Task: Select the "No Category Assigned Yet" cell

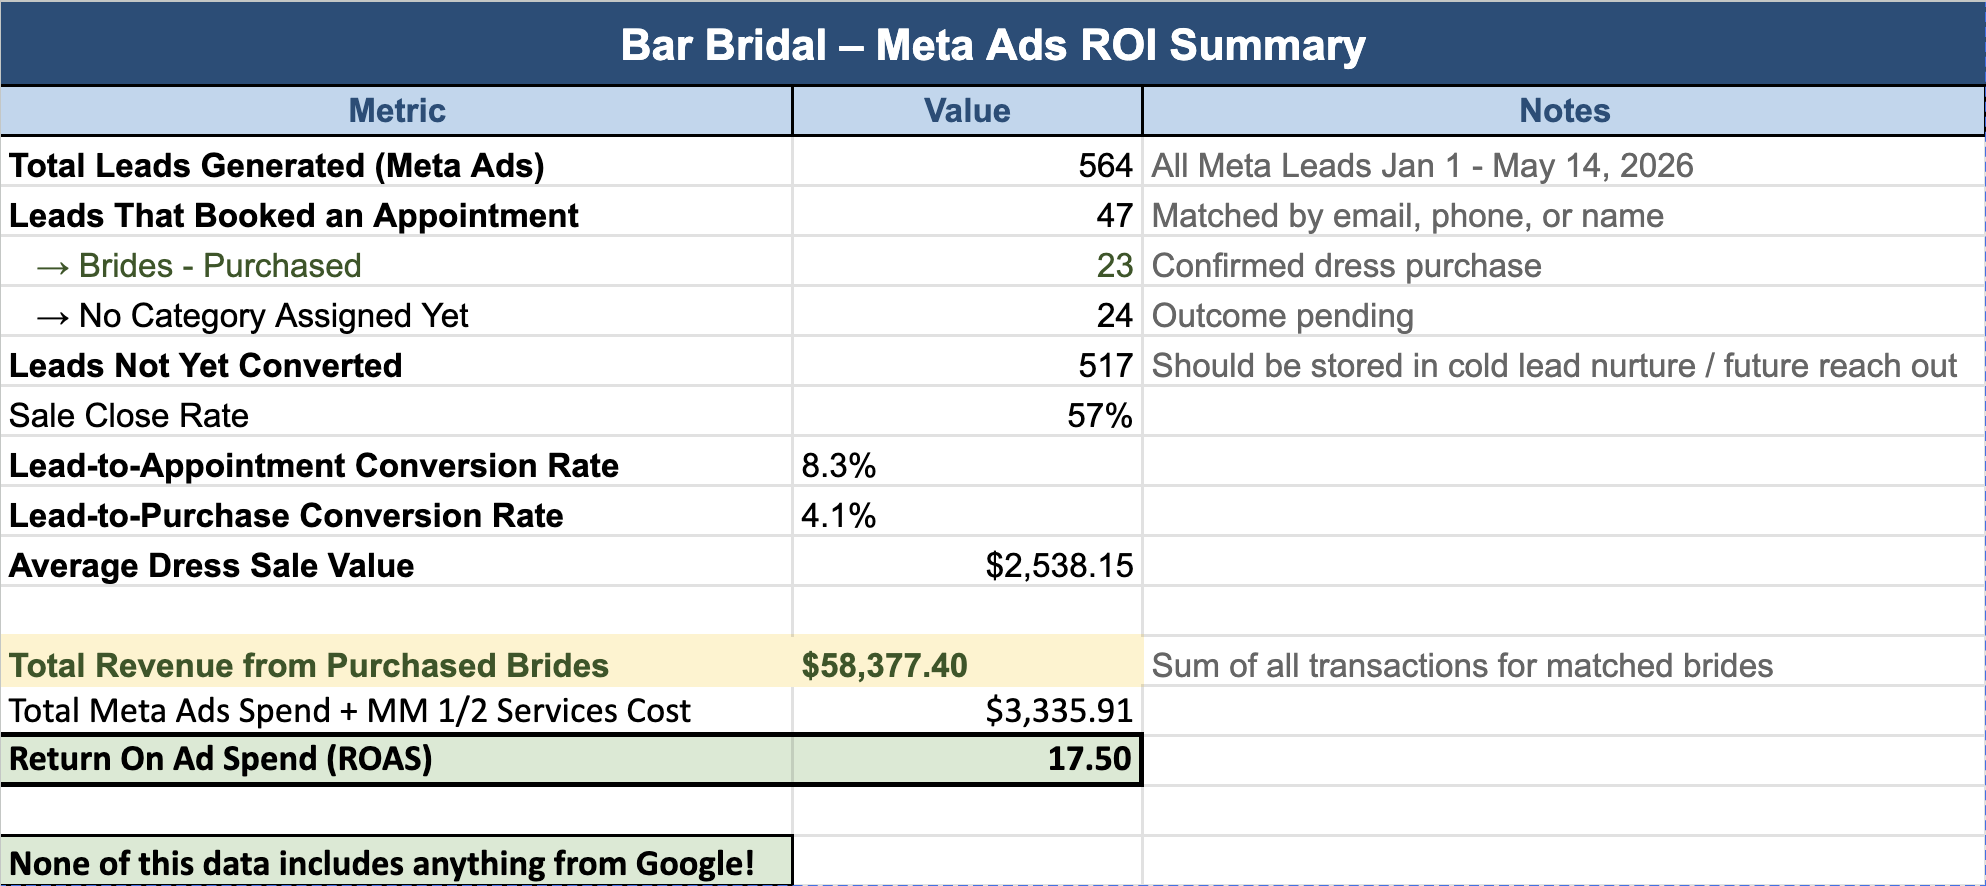Action: [397, 311]
